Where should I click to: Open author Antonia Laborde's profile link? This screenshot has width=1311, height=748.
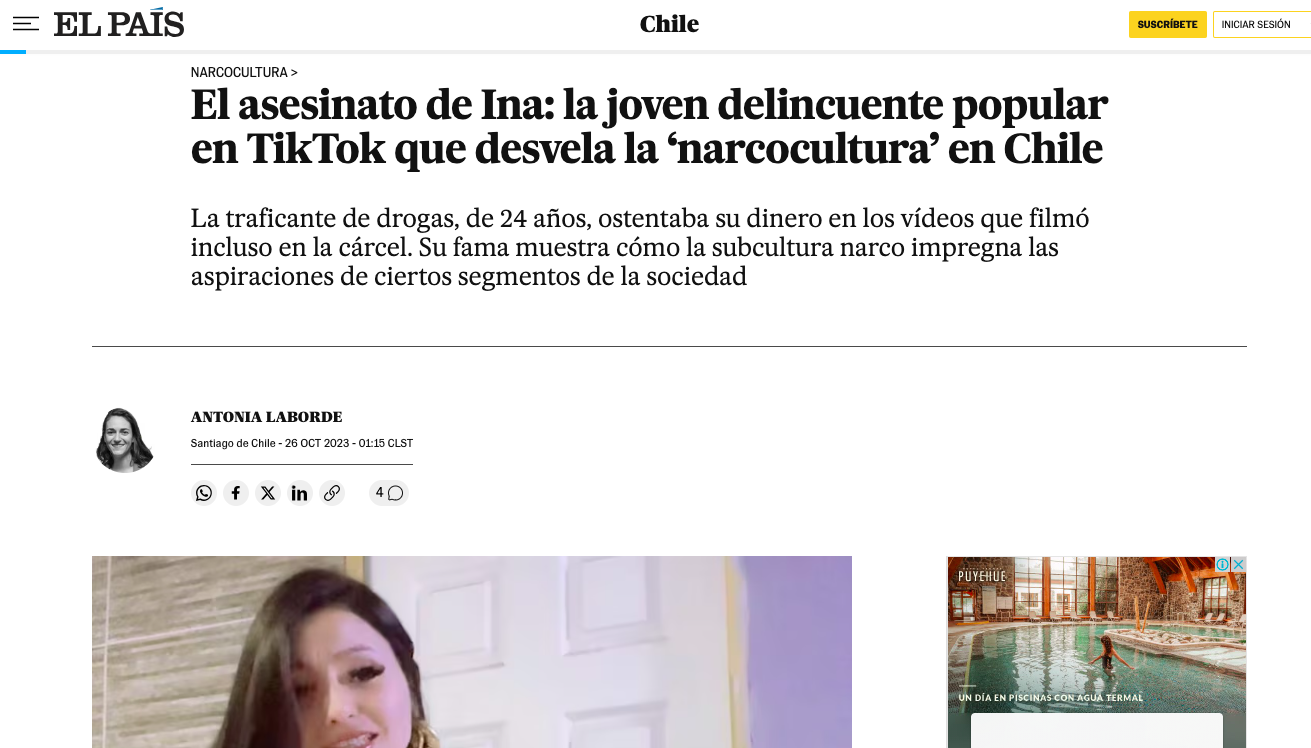267,417
